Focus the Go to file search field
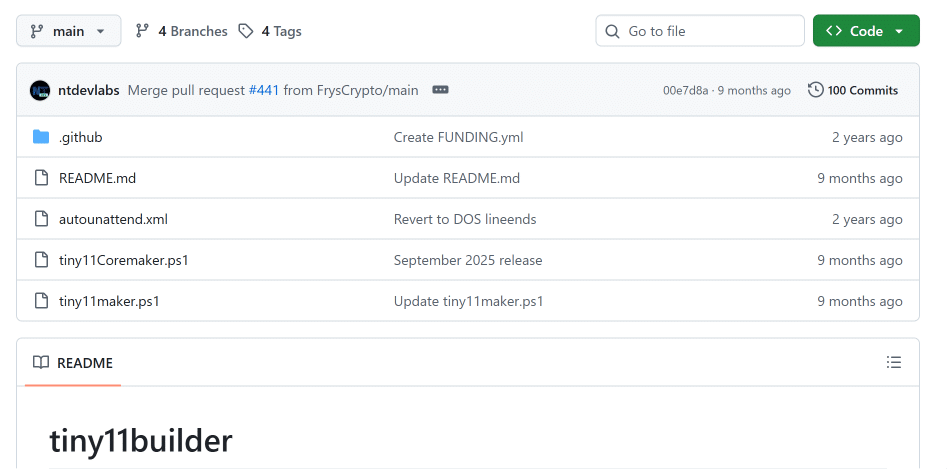 (x=700, y=31)
